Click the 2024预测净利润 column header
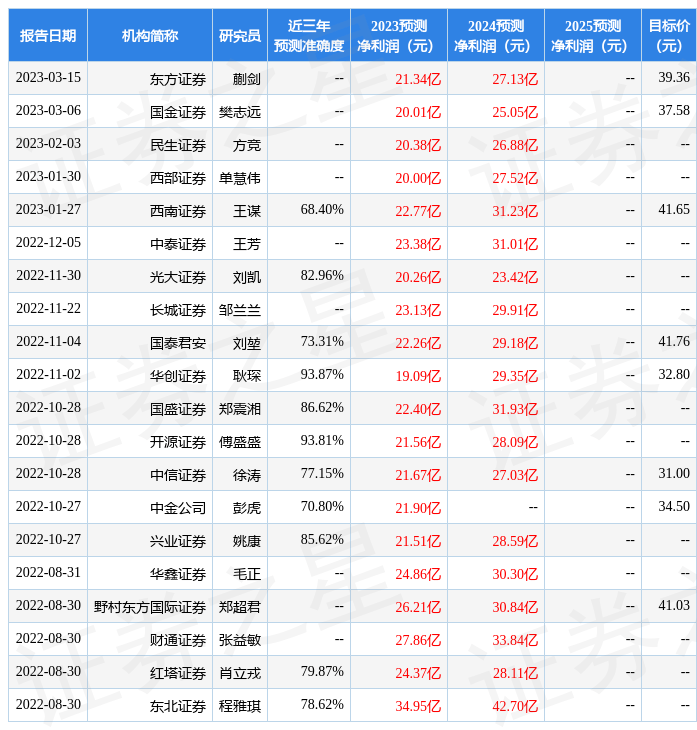The image size is (697, 730). (x=496, y=36)
